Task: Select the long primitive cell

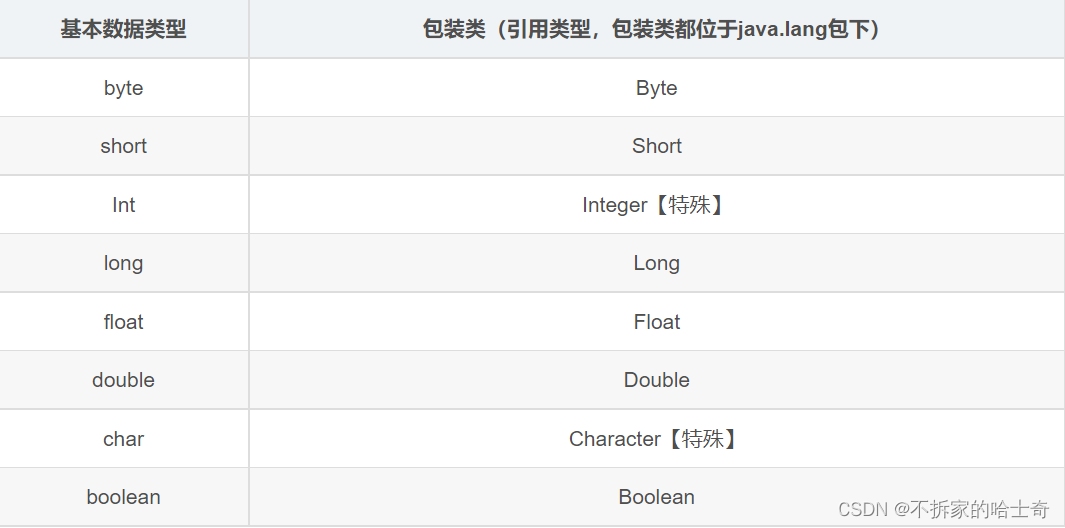Action: [x=123, y=263]
